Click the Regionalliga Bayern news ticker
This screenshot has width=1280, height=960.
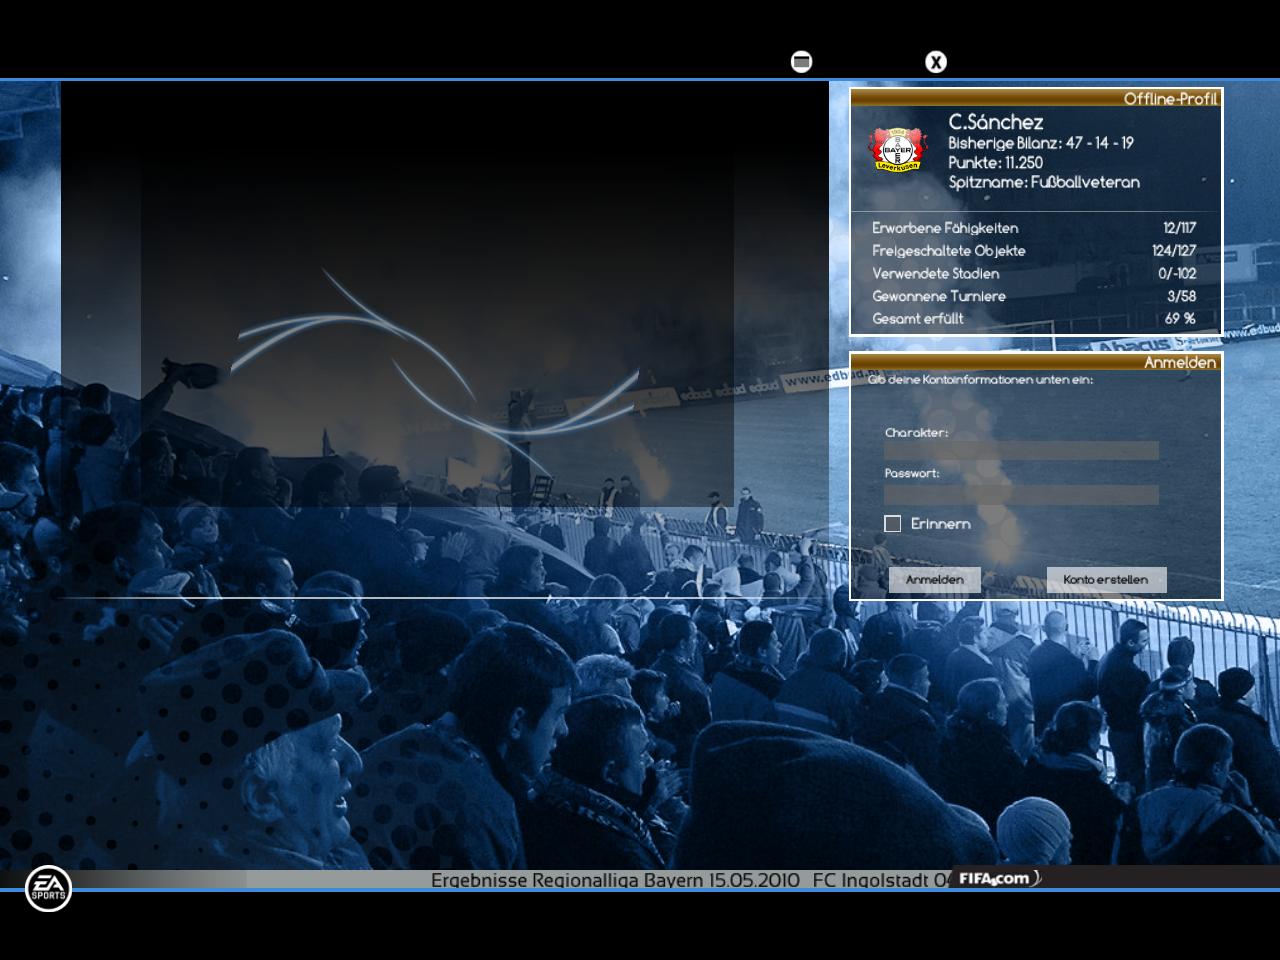[690, 880]
